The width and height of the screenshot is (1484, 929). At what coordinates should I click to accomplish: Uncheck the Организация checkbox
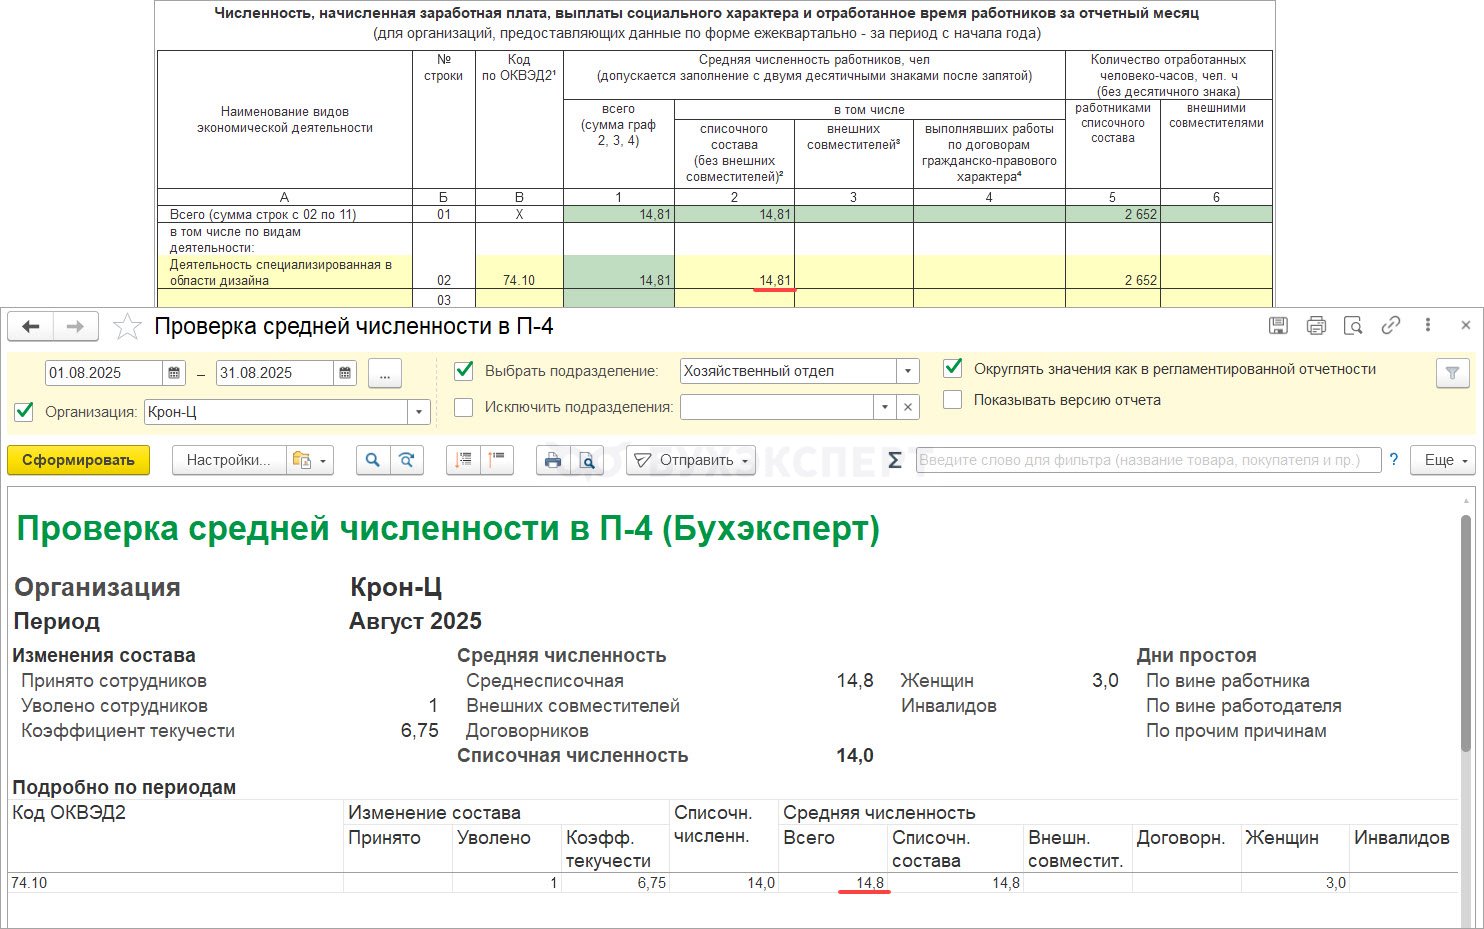pyautogui.click(x=25, y=411)
